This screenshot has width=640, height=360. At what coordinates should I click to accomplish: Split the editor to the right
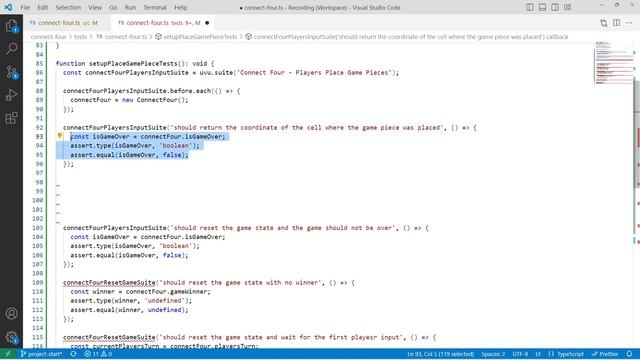point(616,23)
